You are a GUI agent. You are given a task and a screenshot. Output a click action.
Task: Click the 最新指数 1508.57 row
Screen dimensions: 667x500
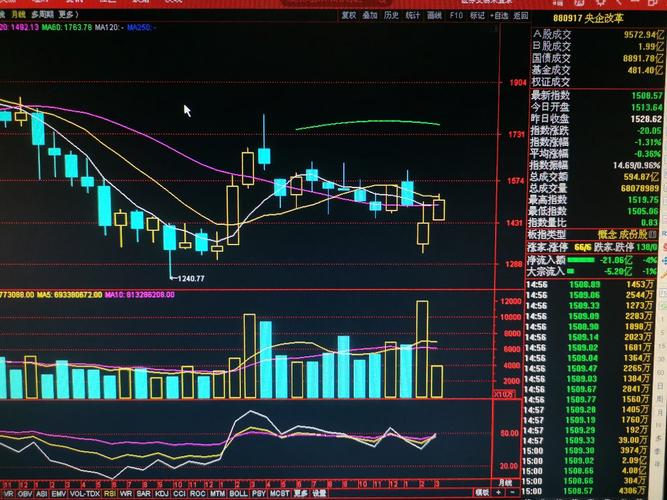[597, 95]
